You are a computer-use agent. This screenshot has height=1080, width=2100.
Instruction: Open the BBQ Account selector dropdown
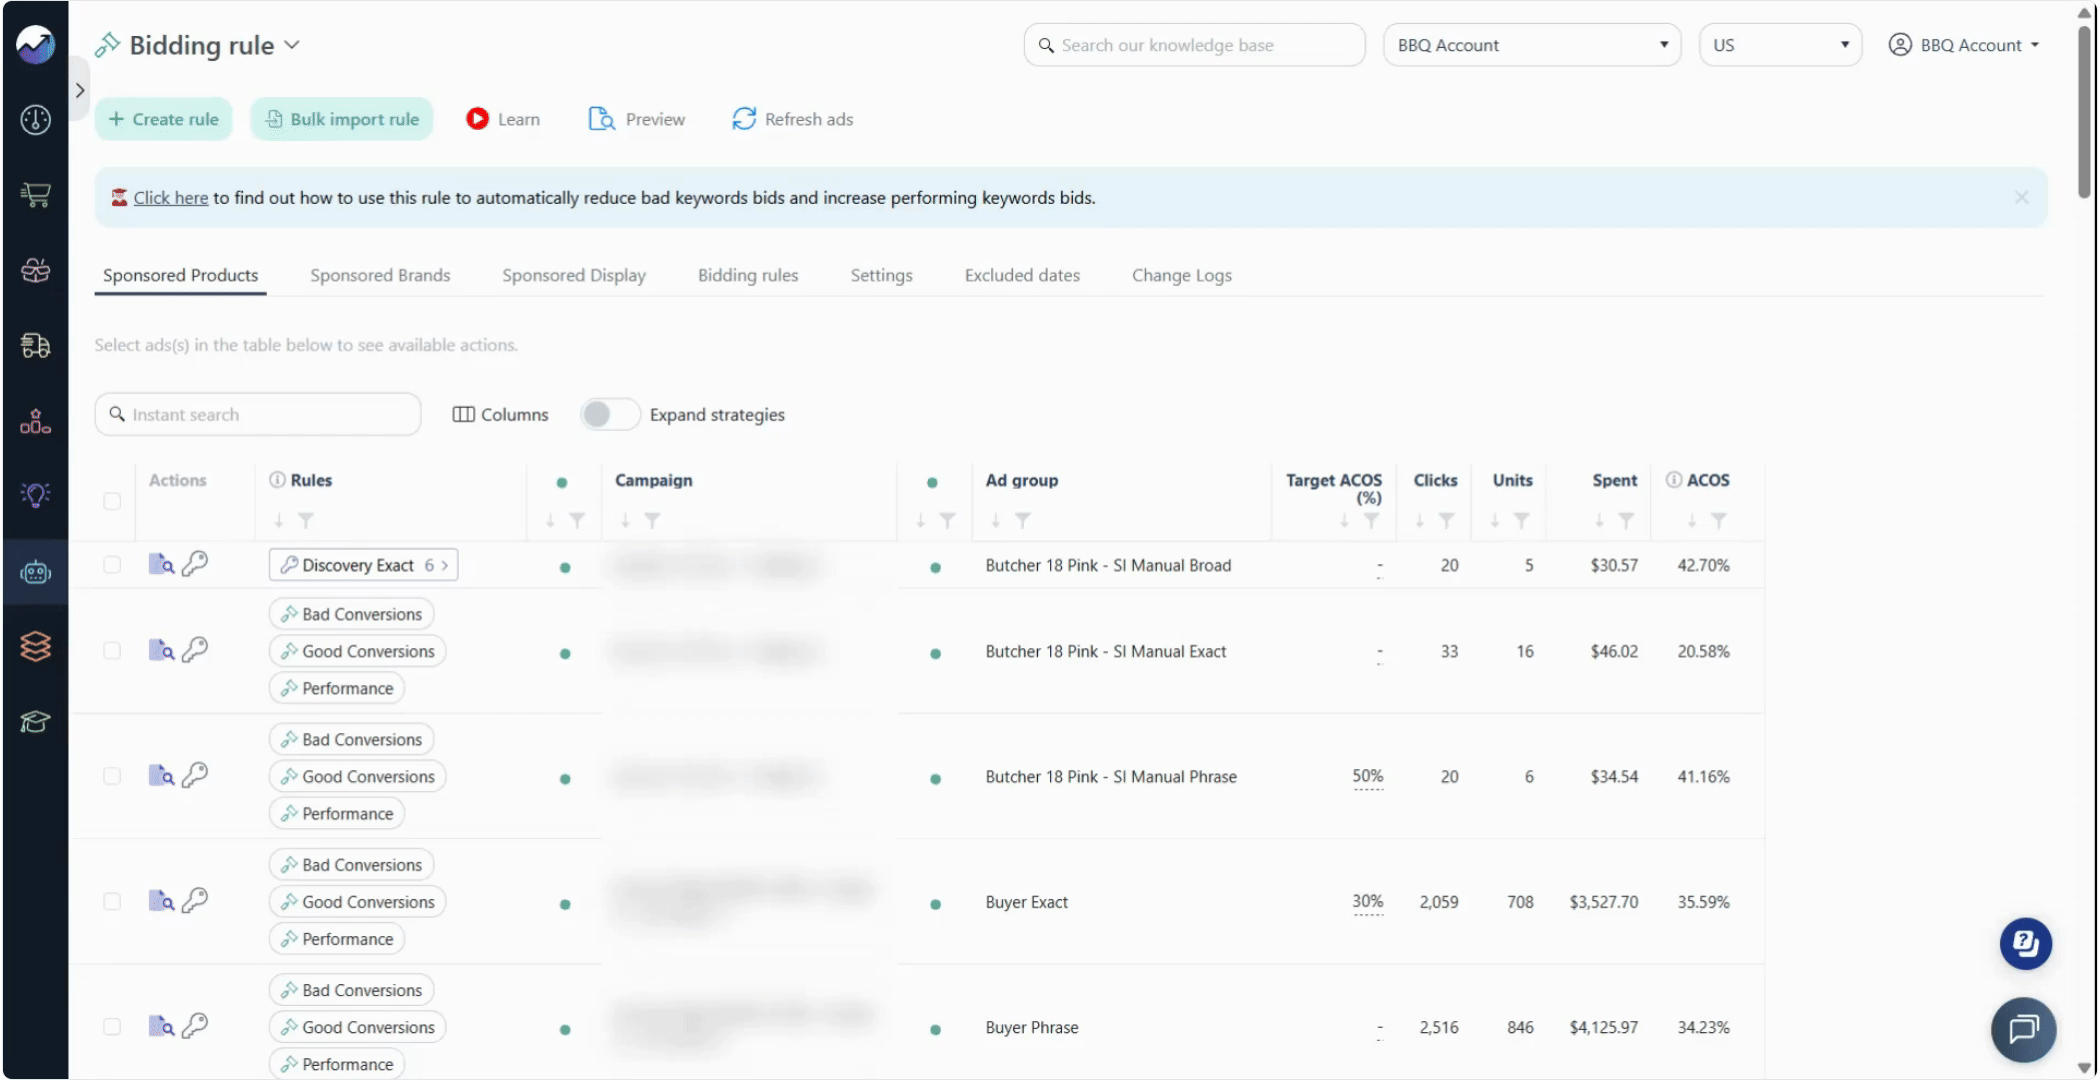pos(1532,45)
